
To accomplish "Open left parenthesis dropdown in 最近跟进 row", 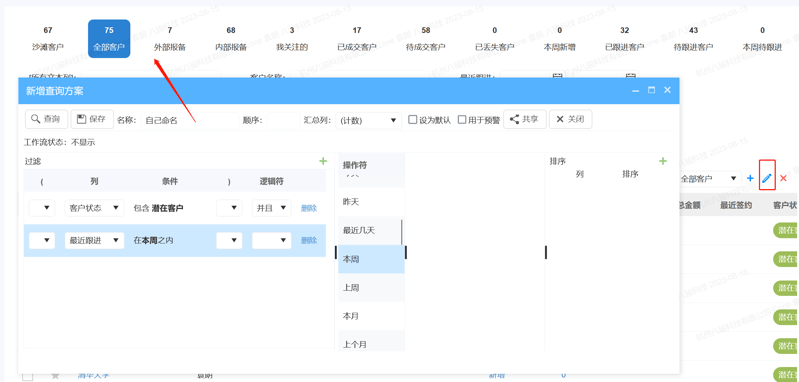I will [42, 240].
